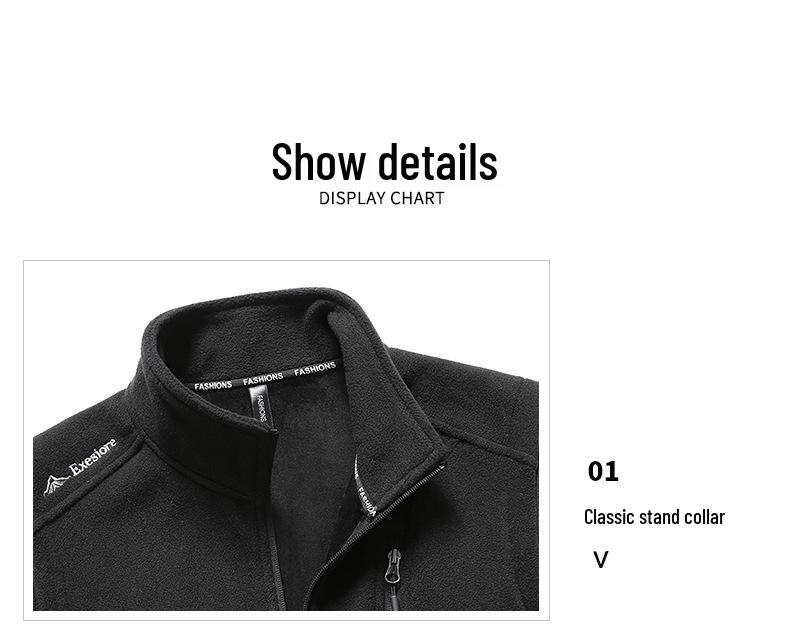790x632 pixels.
Task: Click the middle FASHIONS word on the neck tape
Action: pyautogui.click(x=263, y=379)
